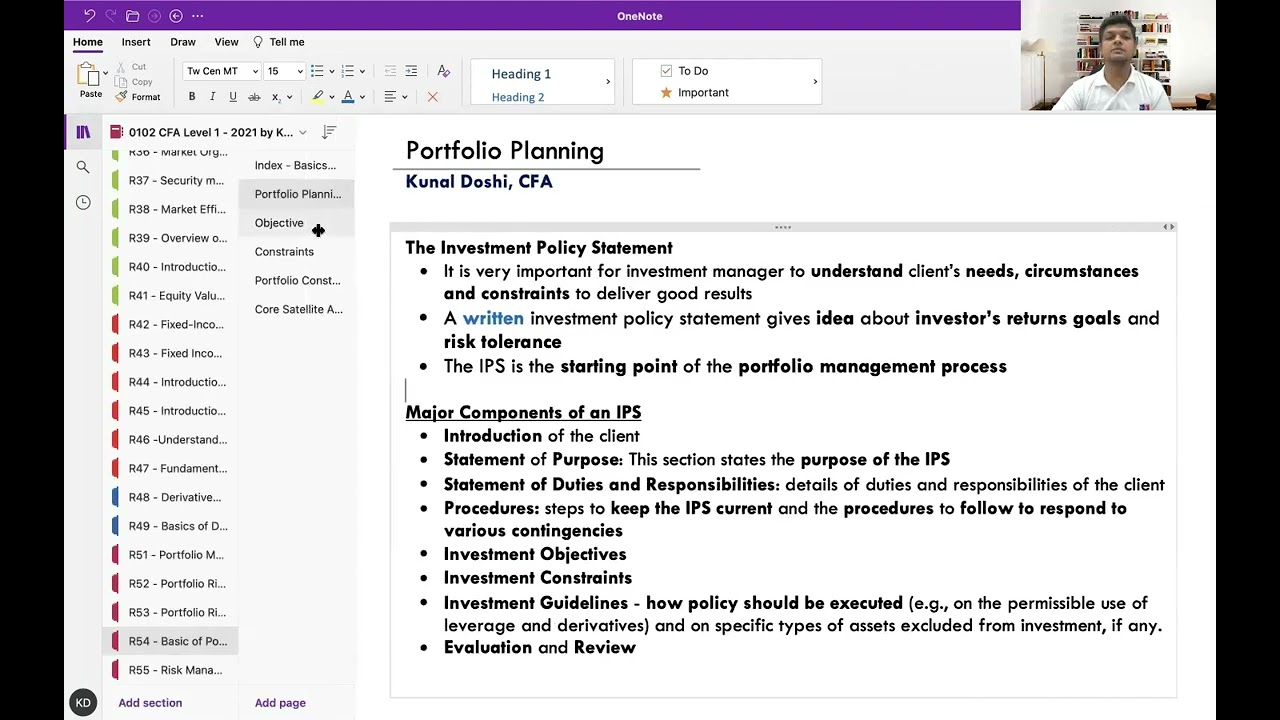Viewport: 1280px width, 720px height.
Task: Delete with the red X button
Action: point(432,97)
